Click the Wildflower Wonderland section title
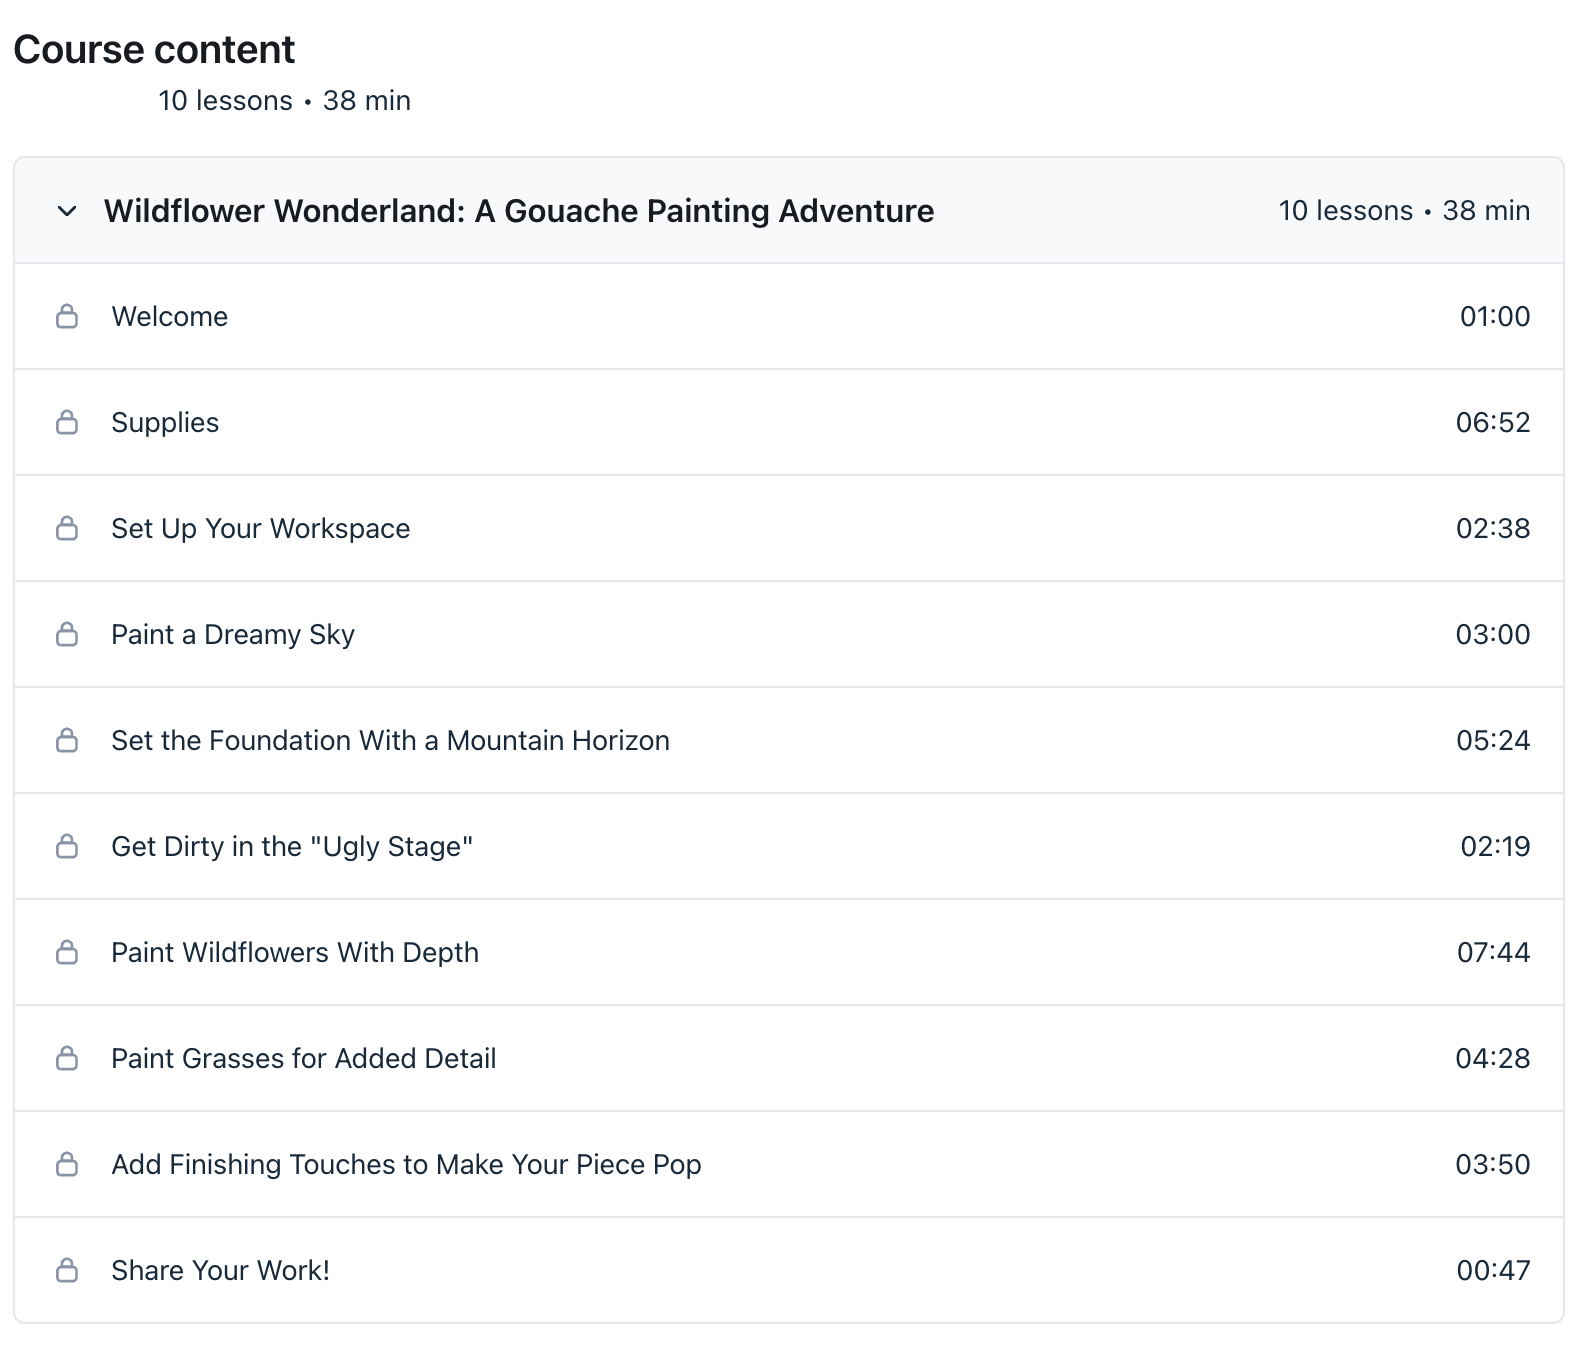The image size is (1588, 1354). point(518,211)
